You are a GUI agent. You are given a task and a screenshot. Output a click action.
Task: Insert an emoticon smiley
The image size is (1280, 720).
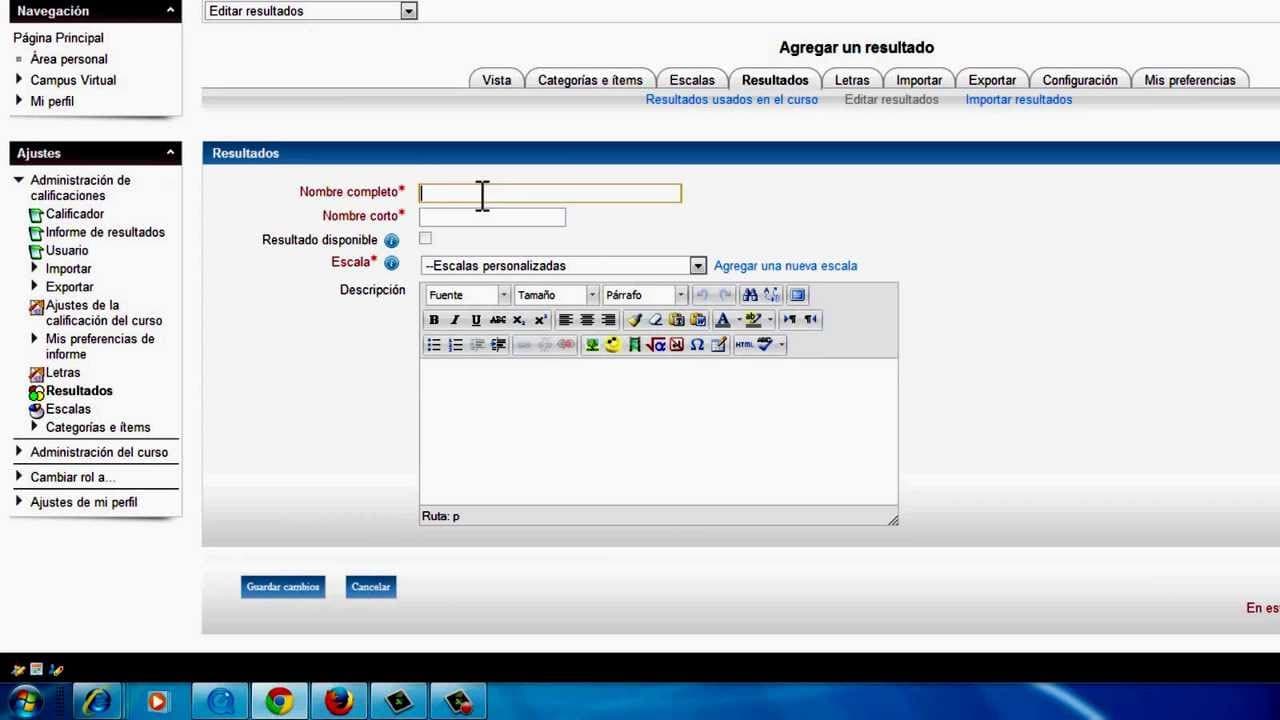click(613, 345)
